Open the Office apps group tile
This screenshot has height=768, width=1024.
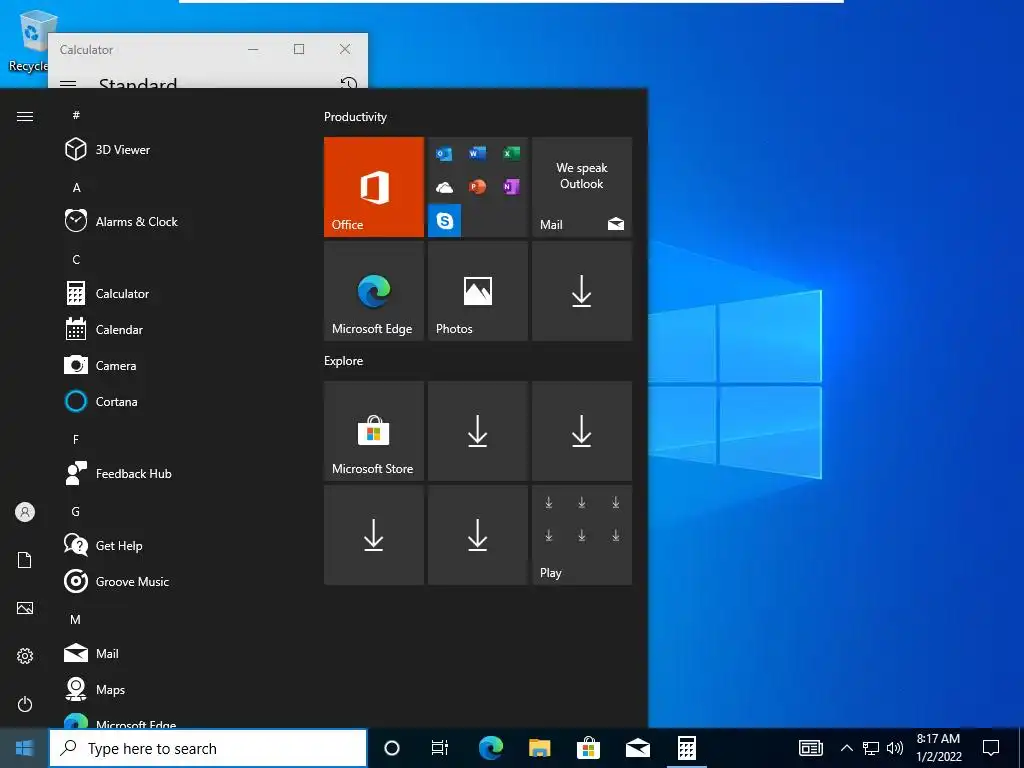477,187
